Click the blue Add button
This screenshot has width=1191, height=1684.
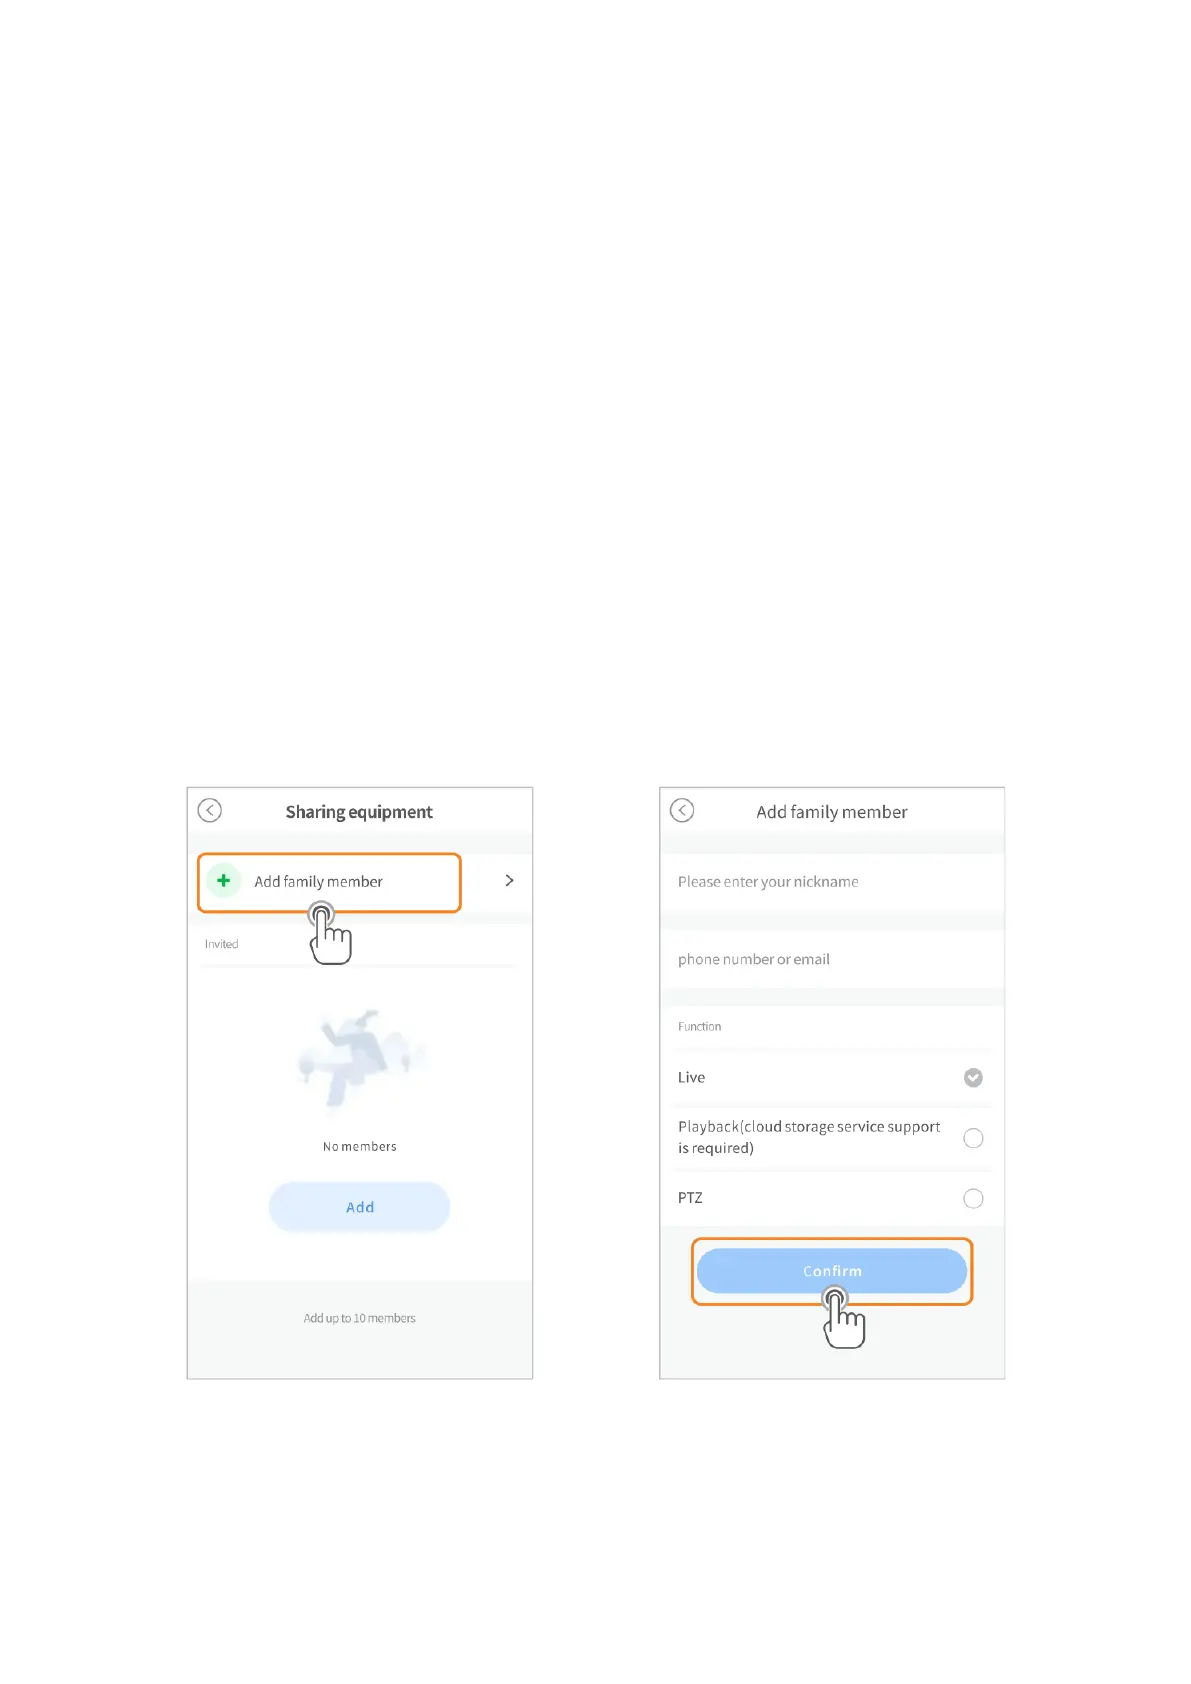tap(359, 1207)
